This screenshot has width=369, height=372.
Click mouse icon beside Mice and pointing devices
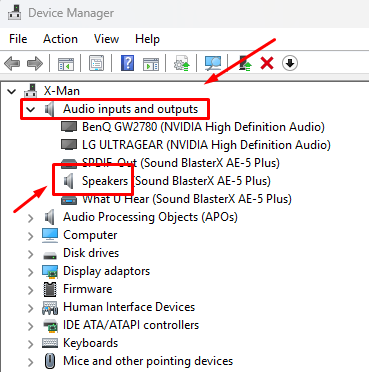tap(50, 361)
